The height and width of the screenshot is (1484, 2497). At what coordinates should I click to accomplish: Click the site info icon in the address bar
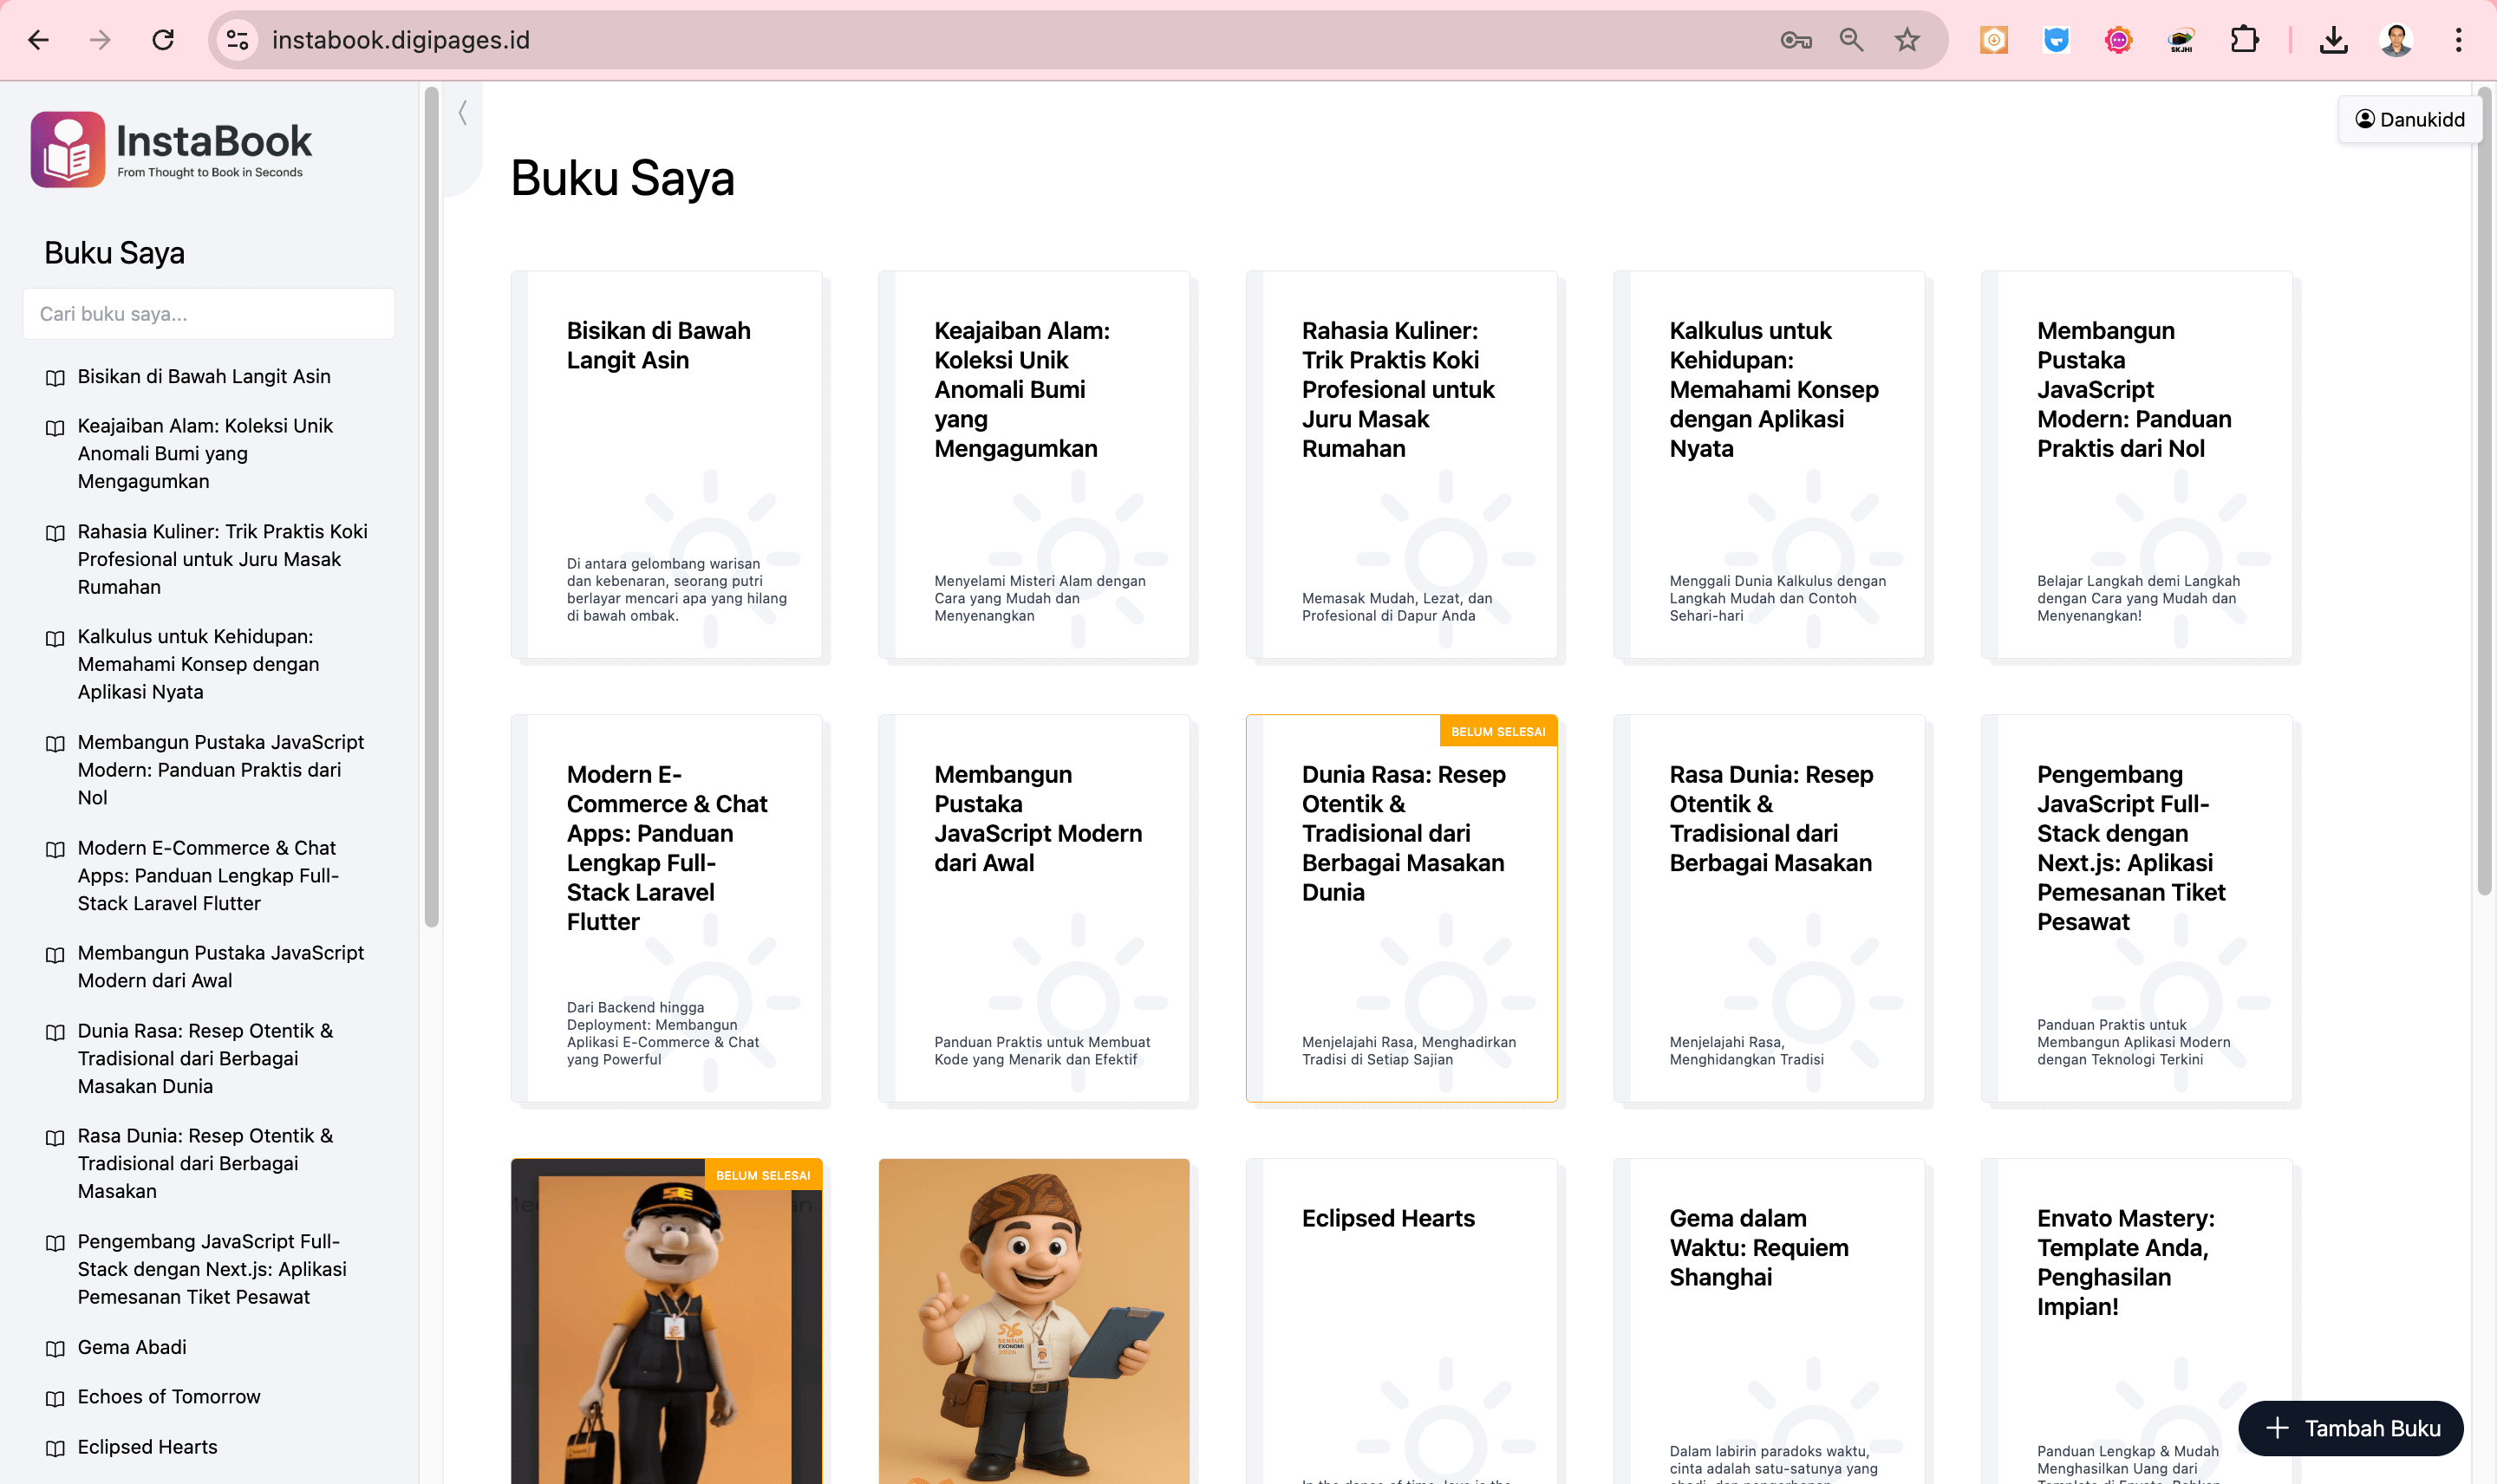(236, 40)
